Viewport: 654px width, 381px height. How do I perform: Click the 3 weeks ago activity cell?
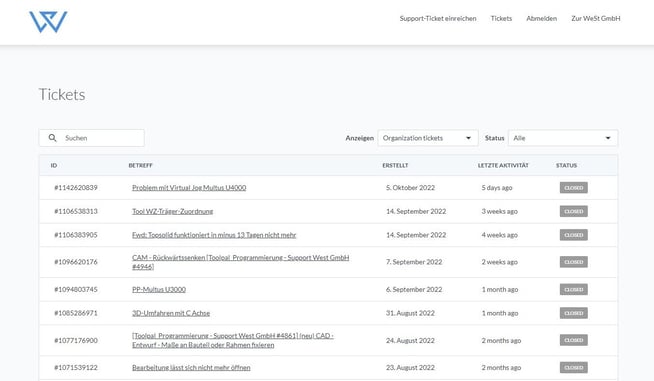pyautogui.click(x=500, y=211)
